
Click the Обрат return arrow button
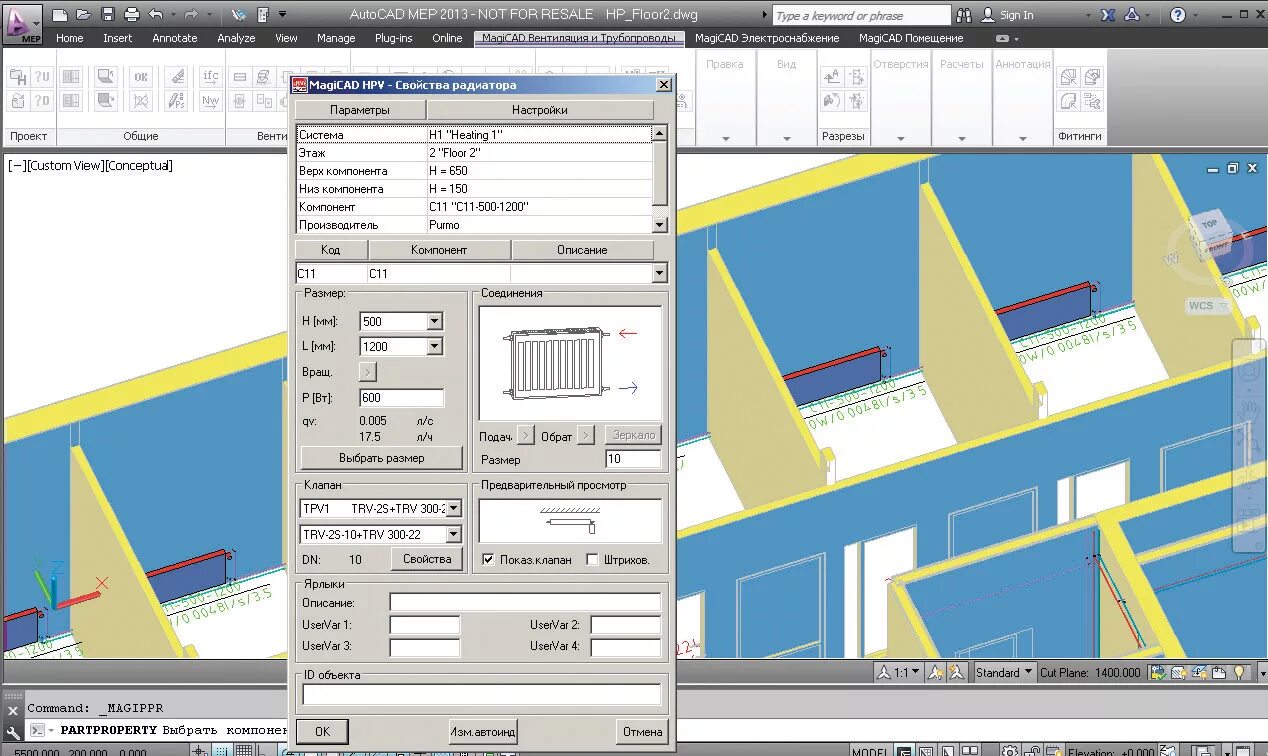586,435
